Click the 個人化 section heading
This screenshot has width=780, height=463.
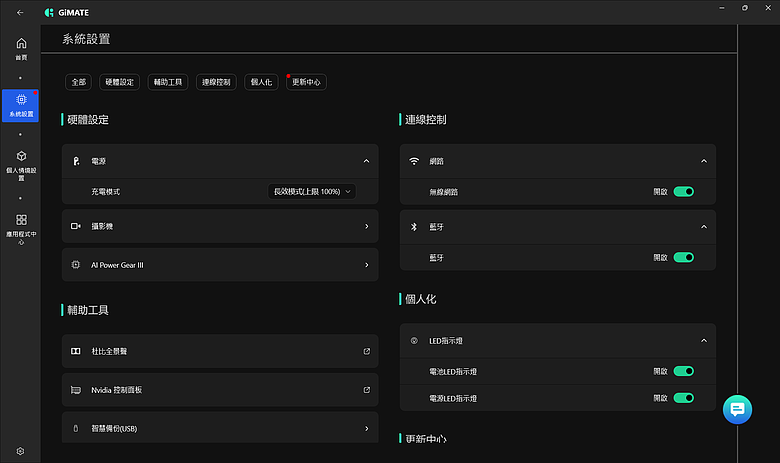(420, 299)
